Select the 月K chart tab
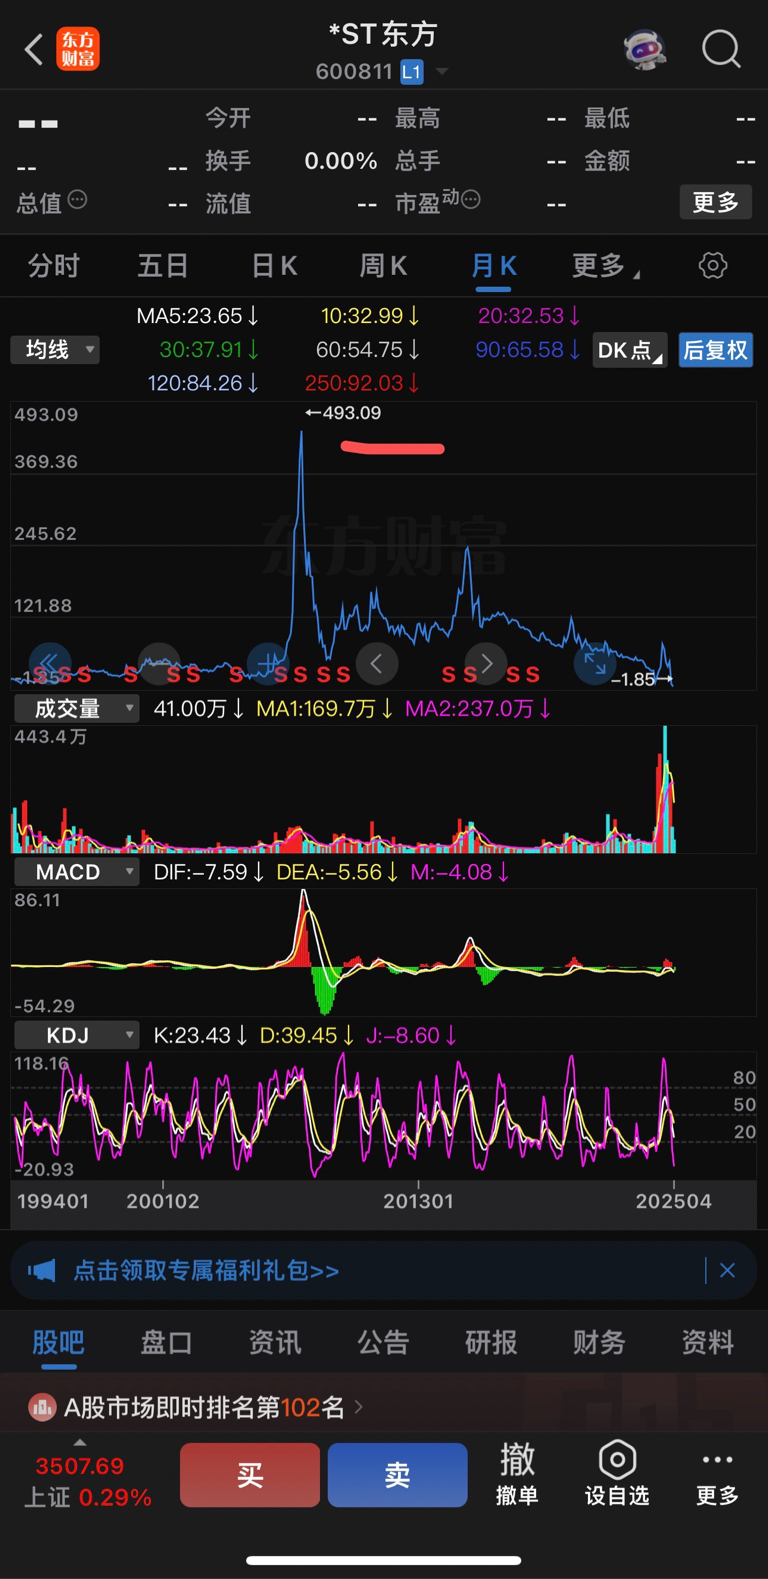Viewport: 768px width, 1579px height. [493, 265]
